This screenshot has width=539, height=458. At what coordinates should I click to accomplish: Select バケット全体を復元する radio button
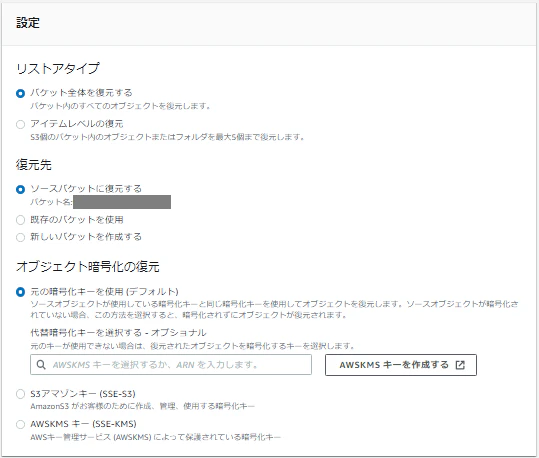click(x=20, y=93)
